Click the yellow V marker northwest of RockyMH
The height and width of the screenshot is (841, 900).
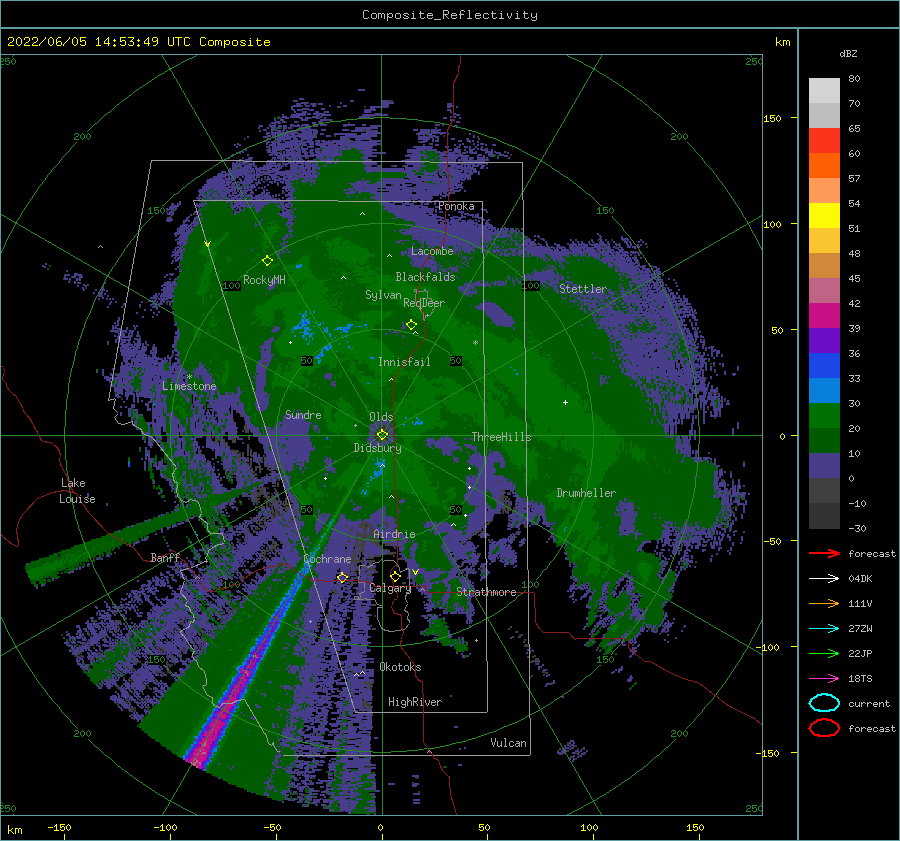(x=208, y=244)
